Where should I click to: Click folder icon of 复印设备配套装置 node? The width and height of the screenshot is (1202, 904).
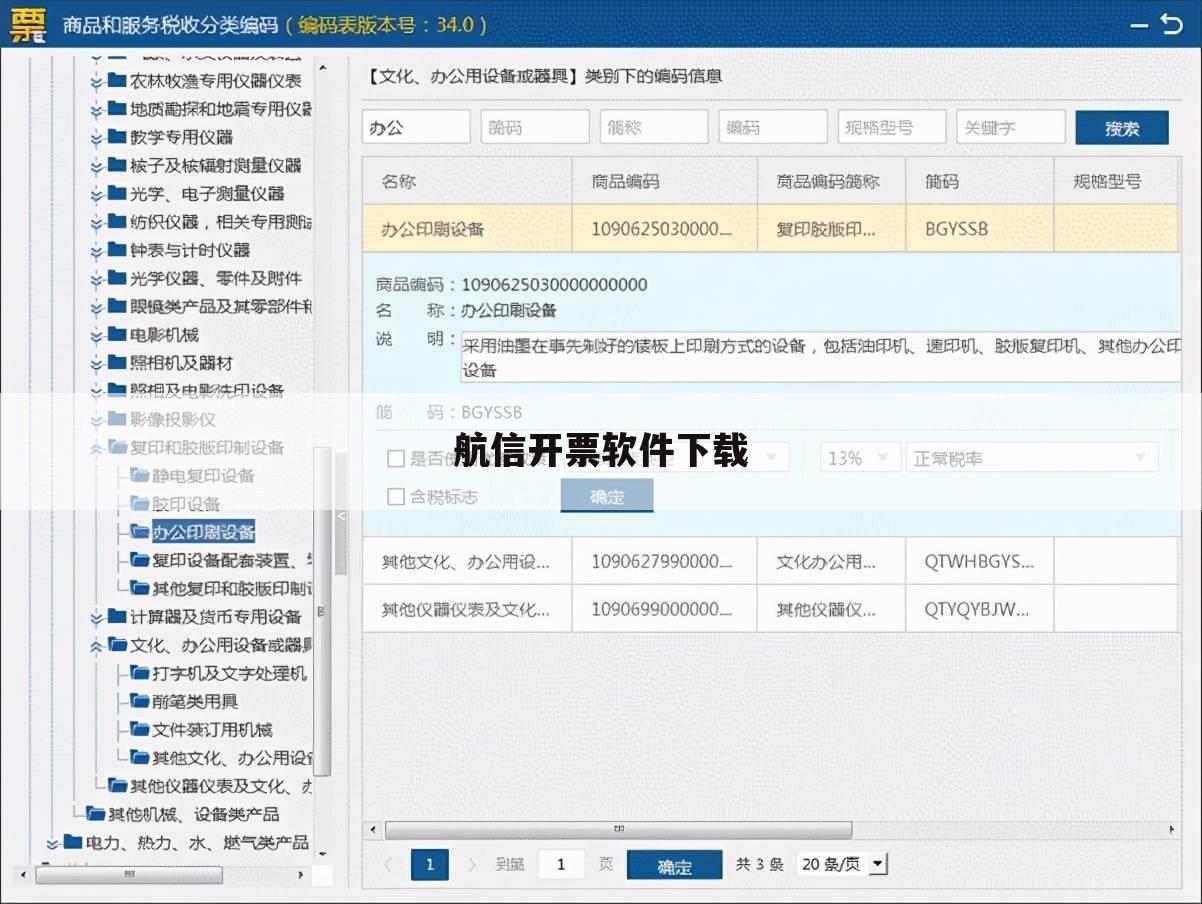point(139,559)
